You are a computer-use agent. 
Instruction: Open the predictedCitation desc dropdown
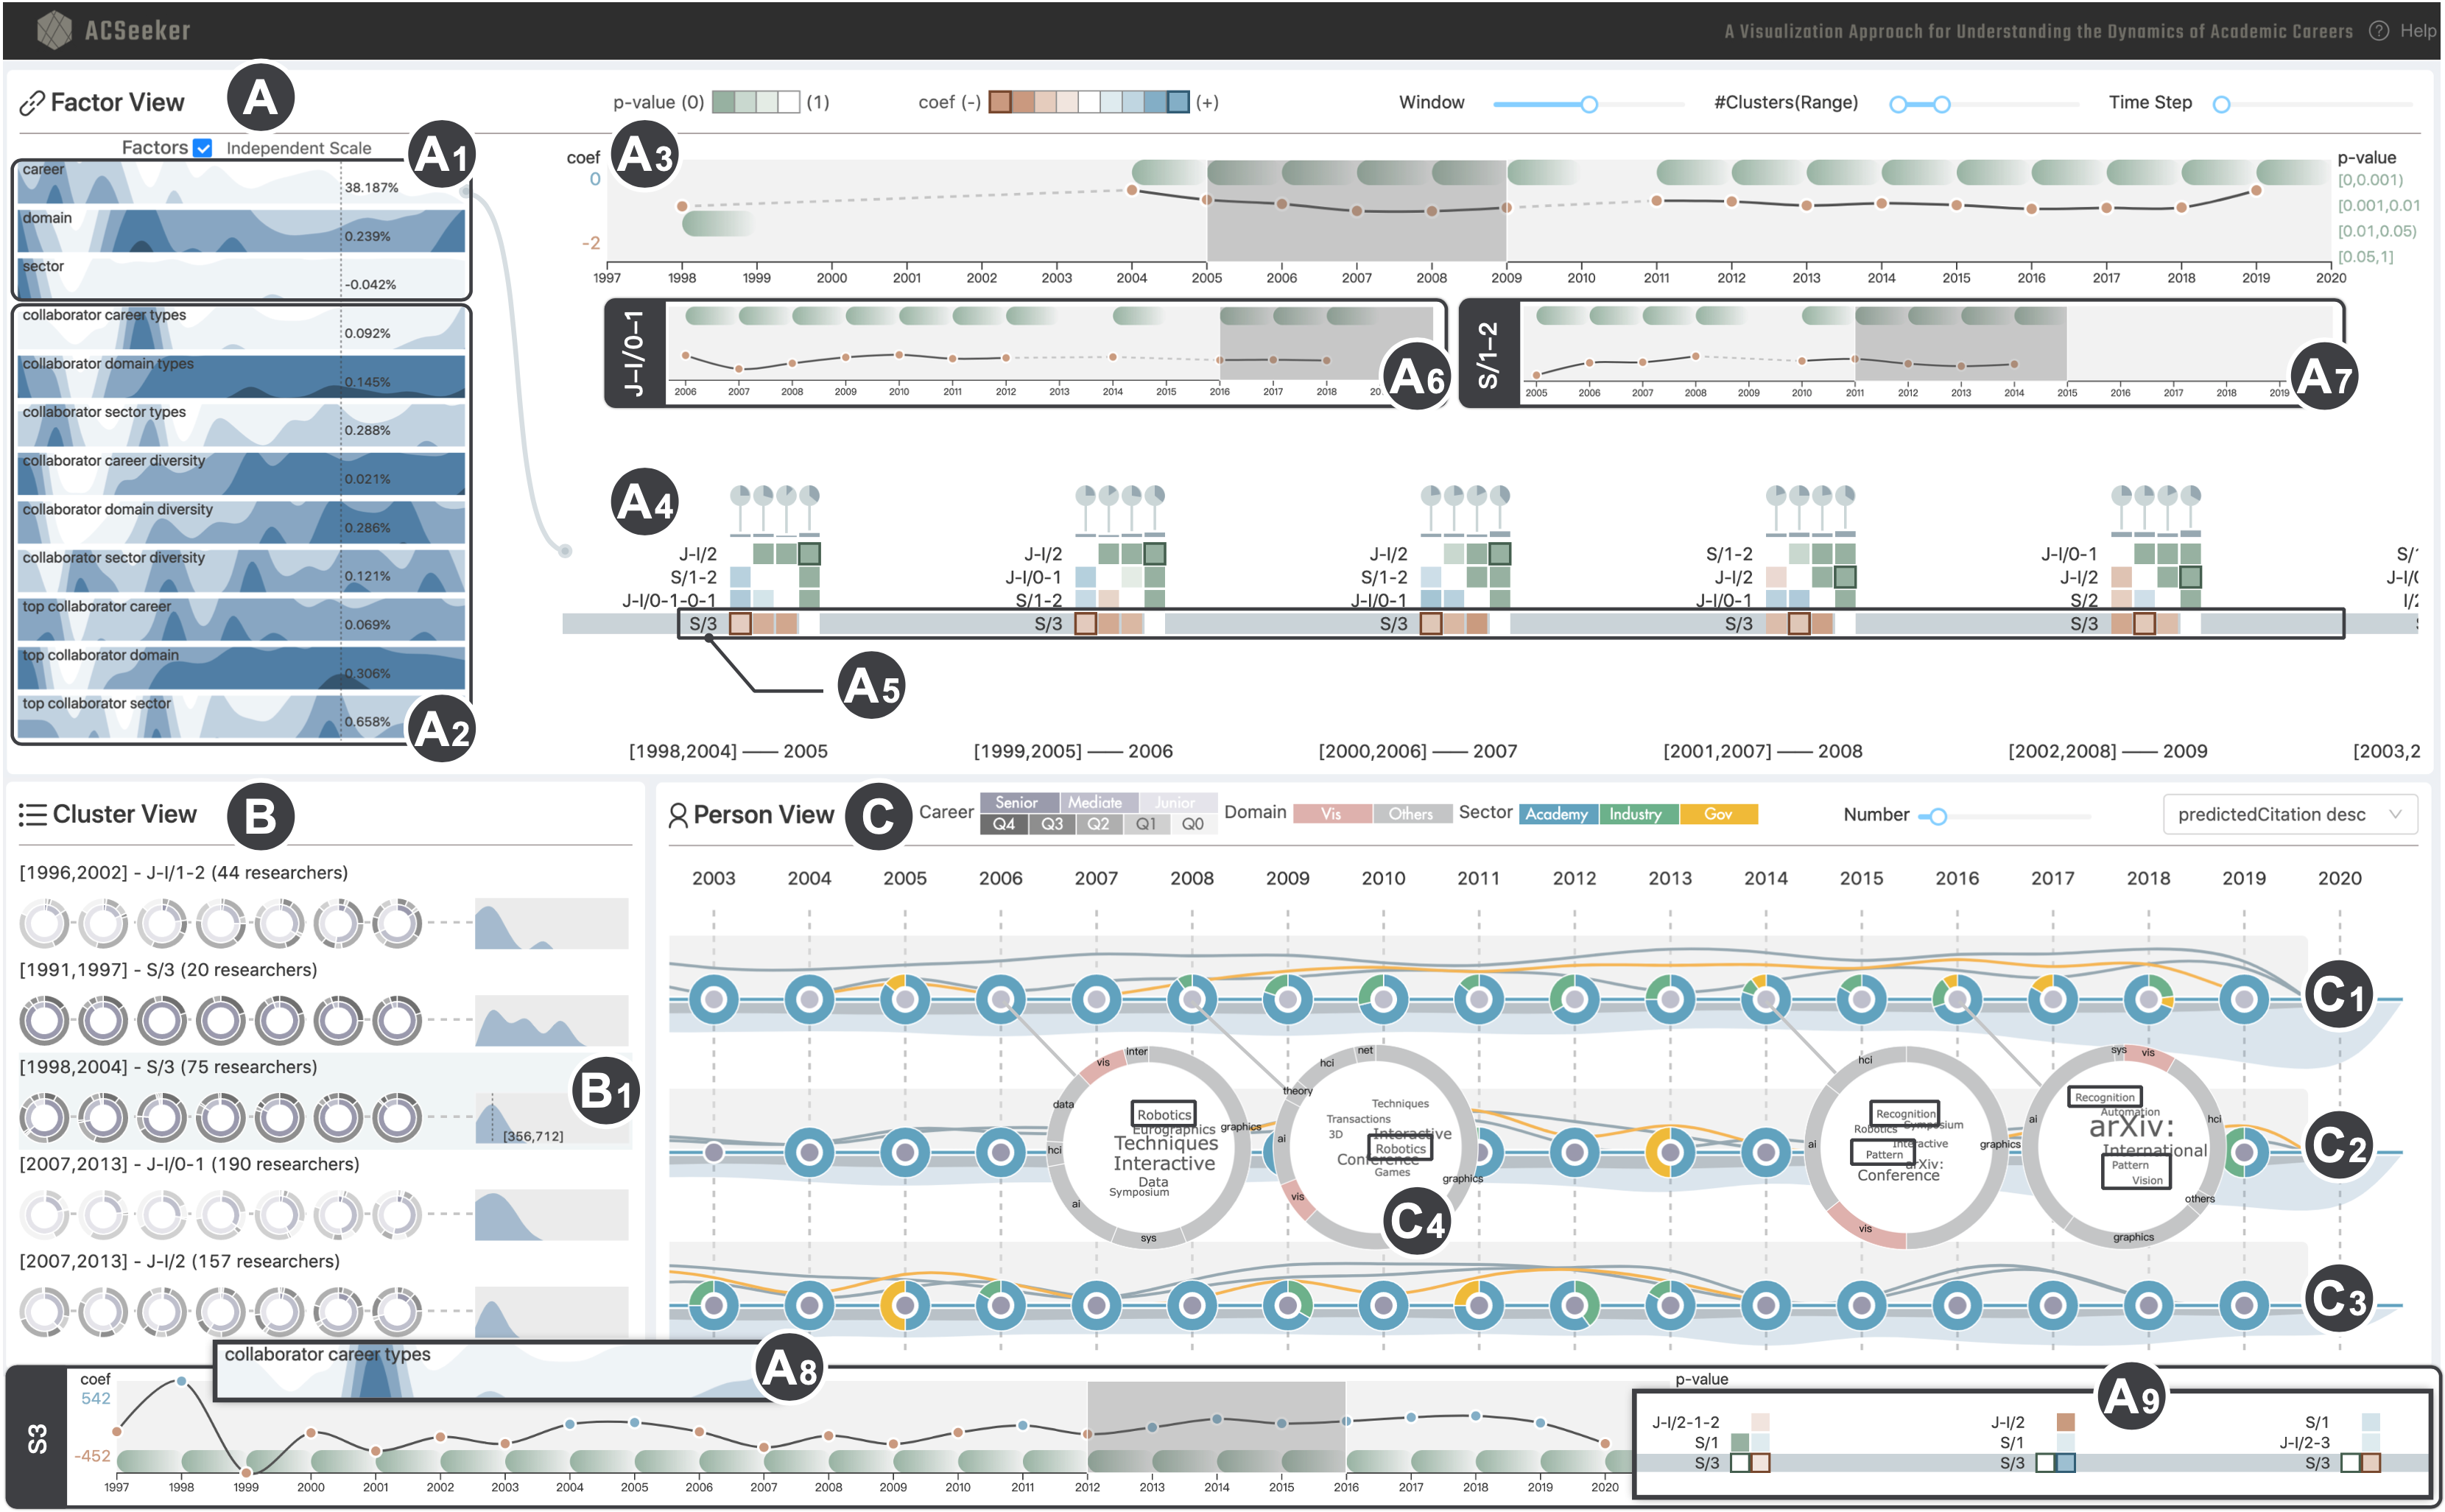[x=2289, y=814]
